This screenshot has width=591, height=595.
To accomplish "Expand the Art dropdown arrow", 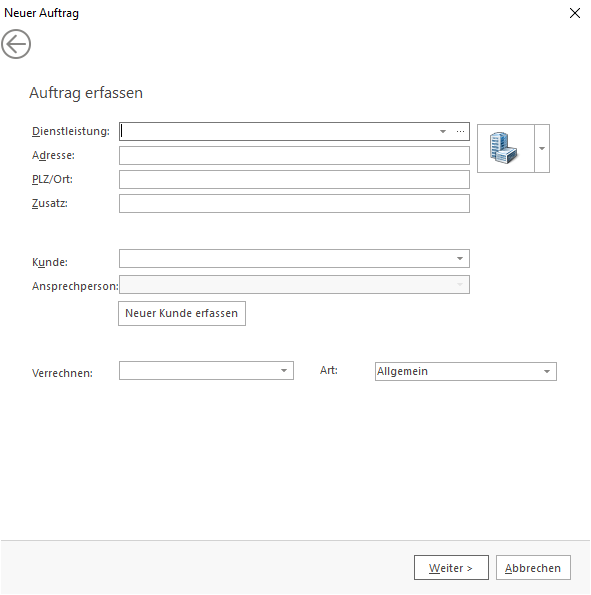I will 547,371.
